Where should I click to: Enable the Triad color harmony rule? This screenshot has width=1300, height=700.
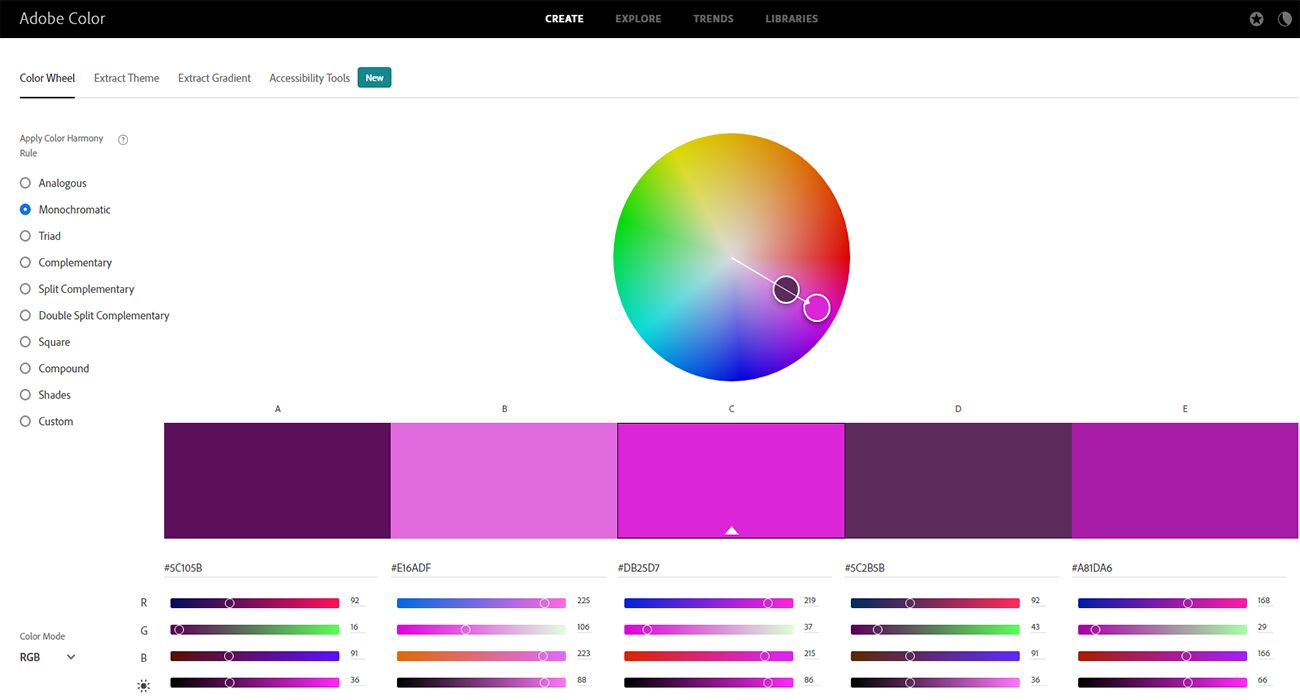tap(26, 236)
